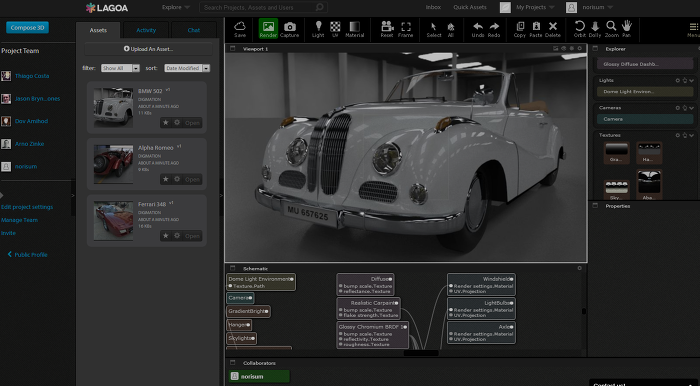This screenshot has width=700, height=386.
Task: Favorite the BMW 502 asset star
Action: [x=166, y=123]
